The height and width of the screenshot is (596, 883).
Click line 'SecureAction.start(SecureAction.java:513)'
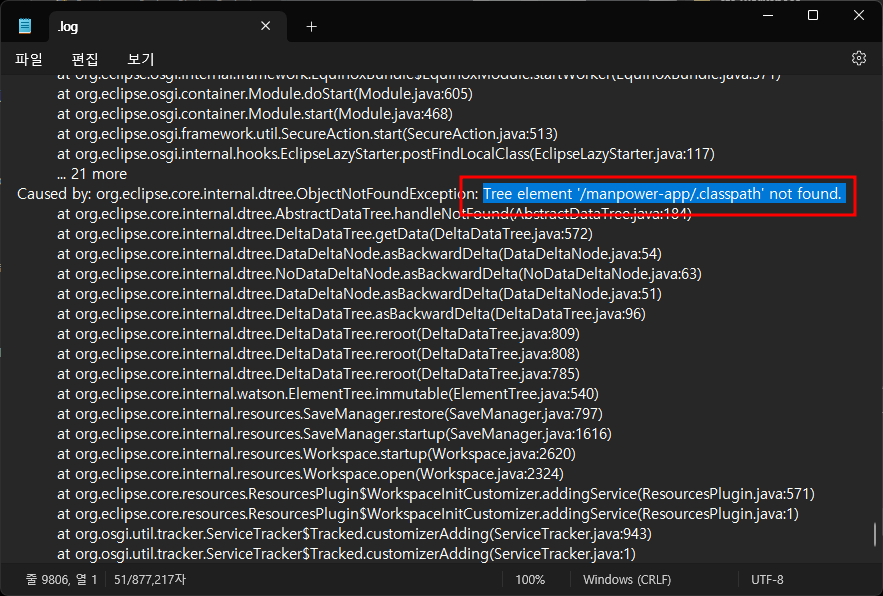307,134
